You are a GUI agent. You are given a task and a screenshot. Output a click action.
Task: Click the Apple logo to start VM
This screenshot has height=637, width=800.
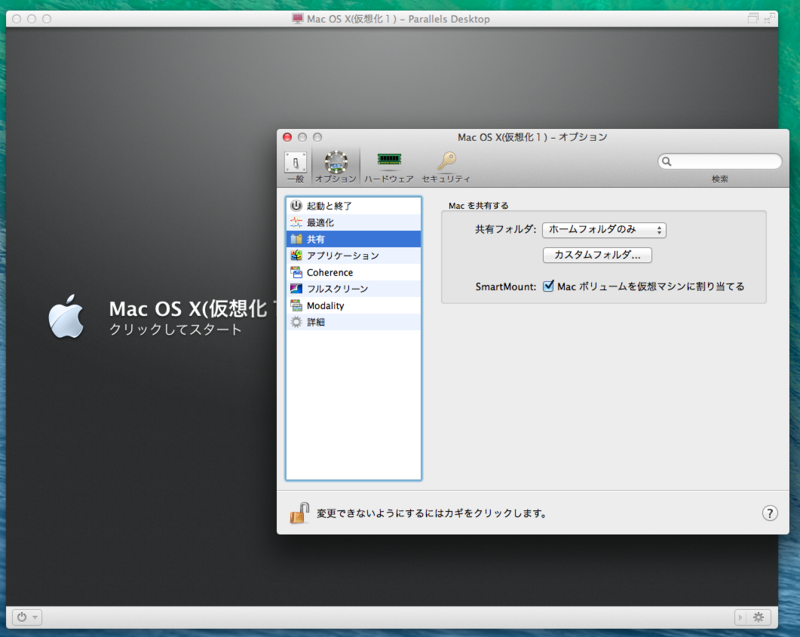coord(66,316)
